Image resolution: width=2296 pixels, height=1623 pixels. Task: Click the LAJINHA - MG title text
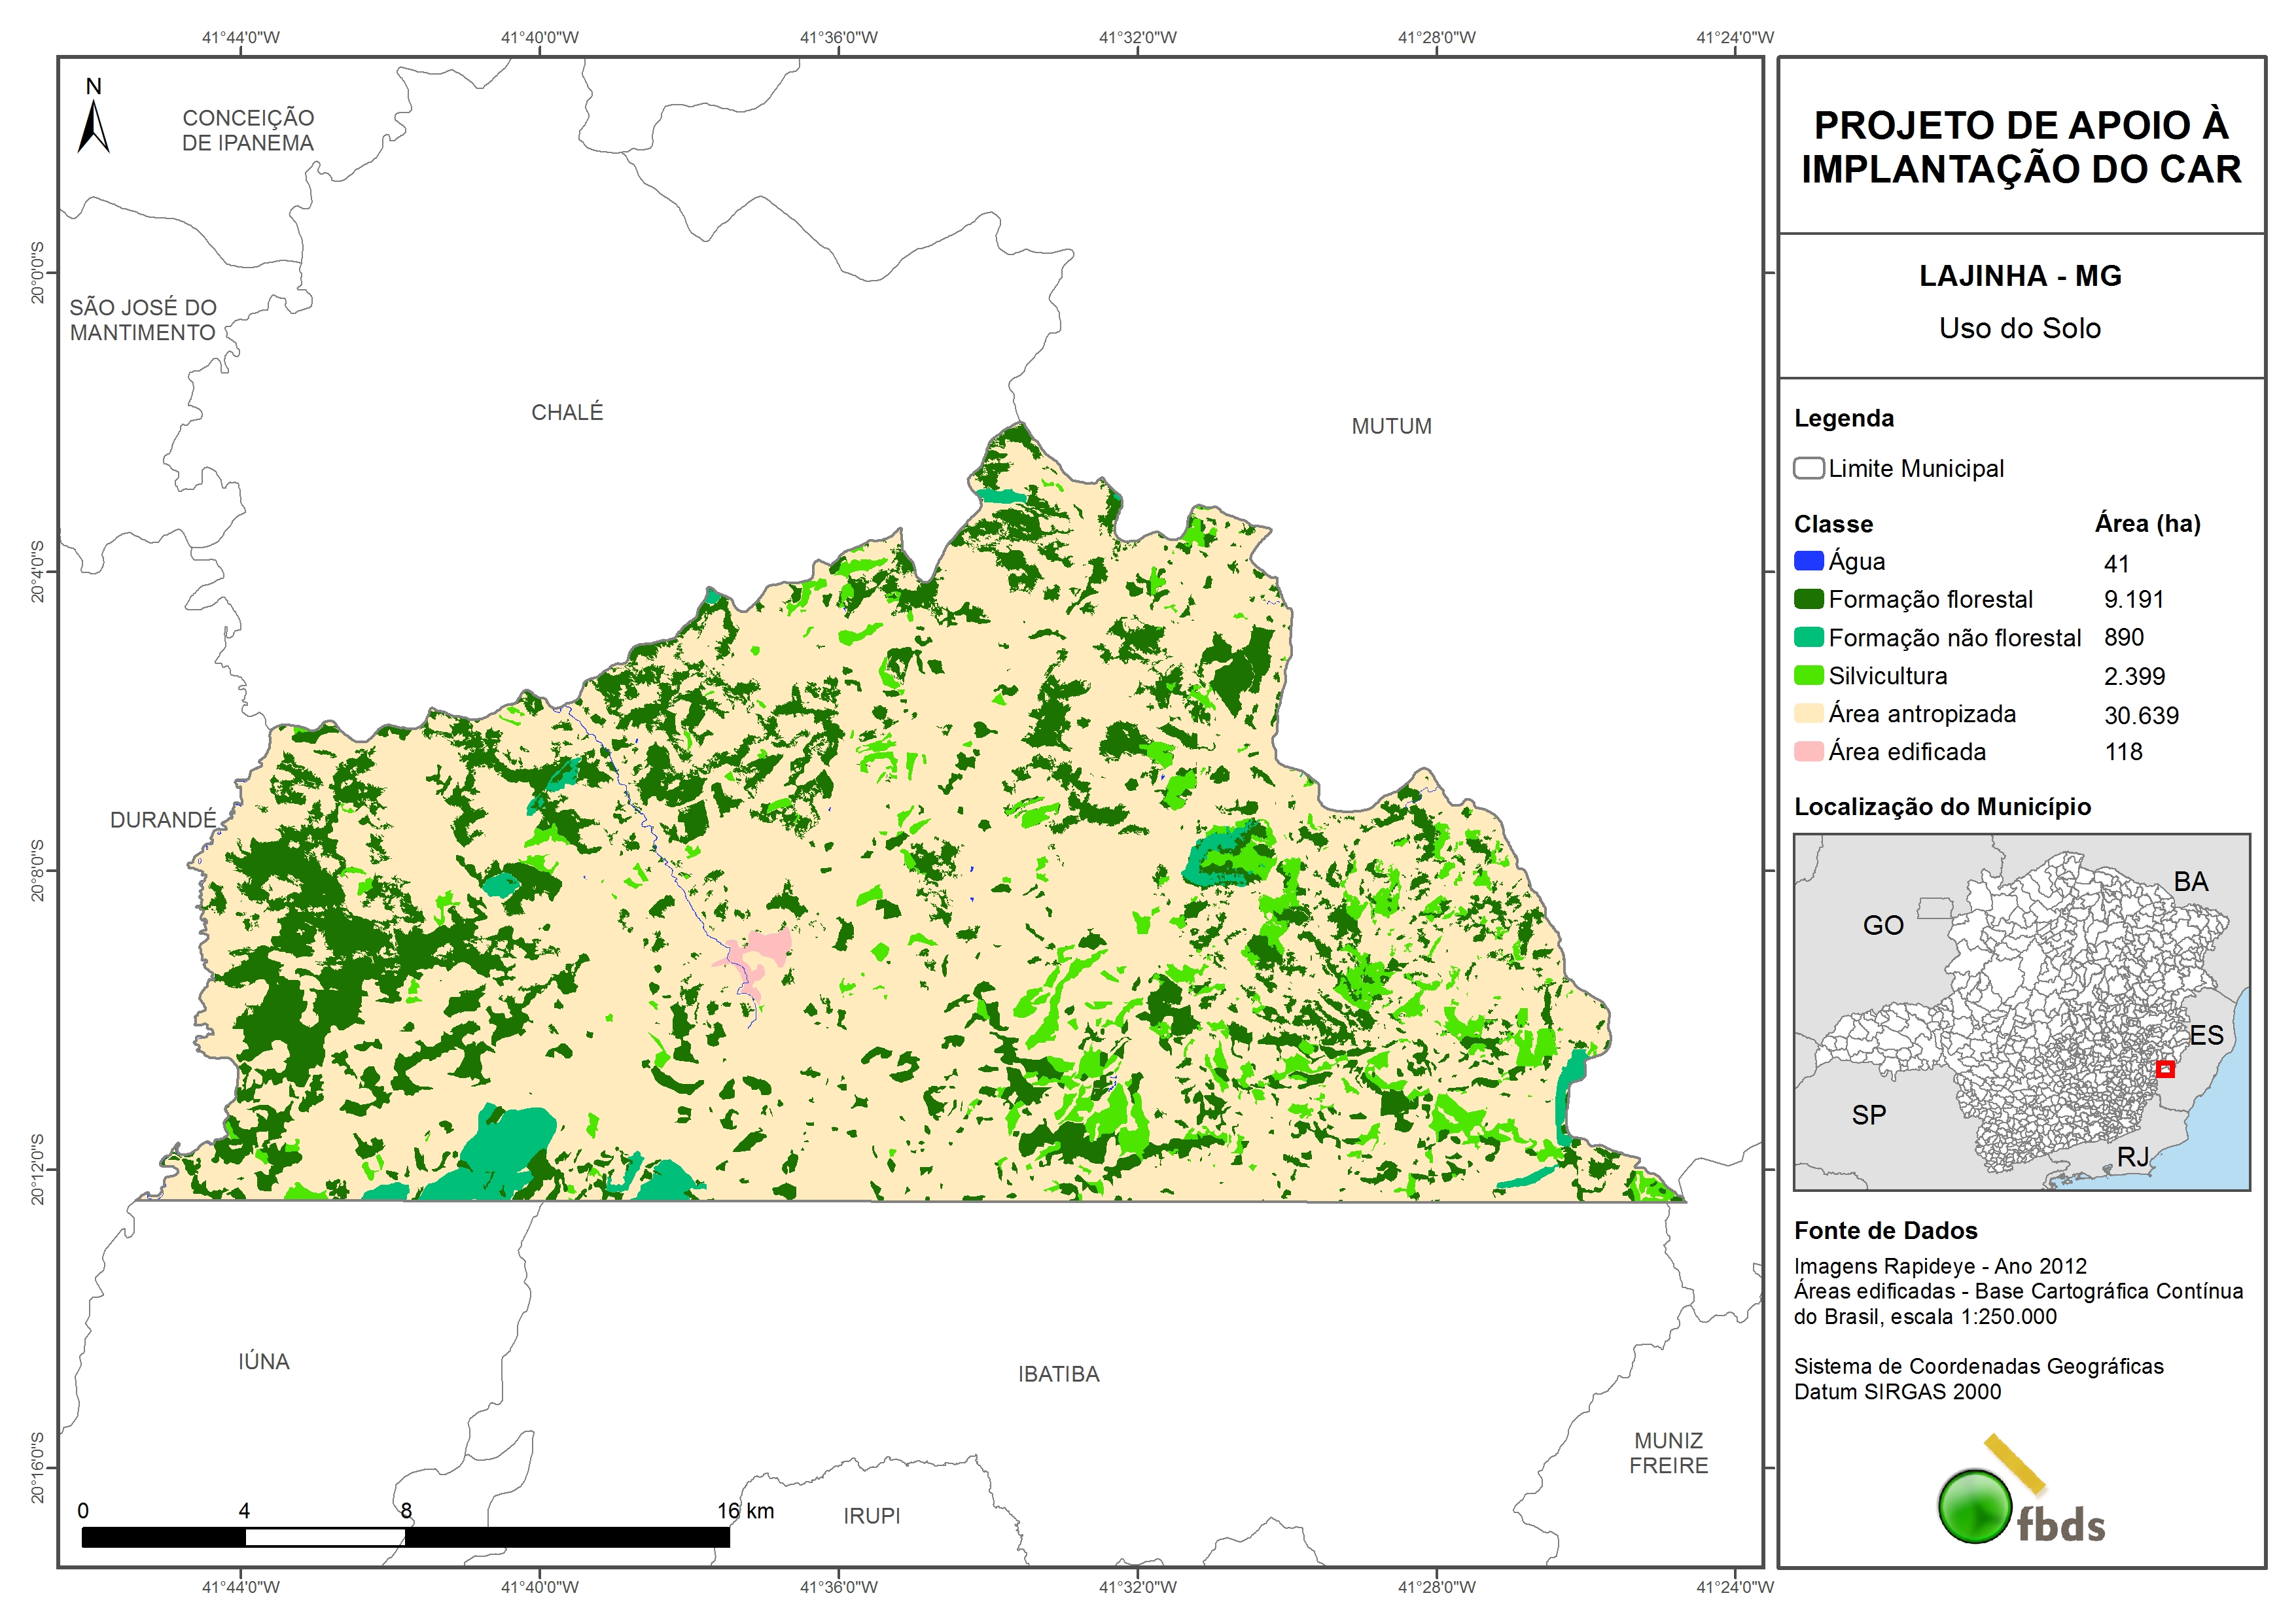tap(2019, 276)
